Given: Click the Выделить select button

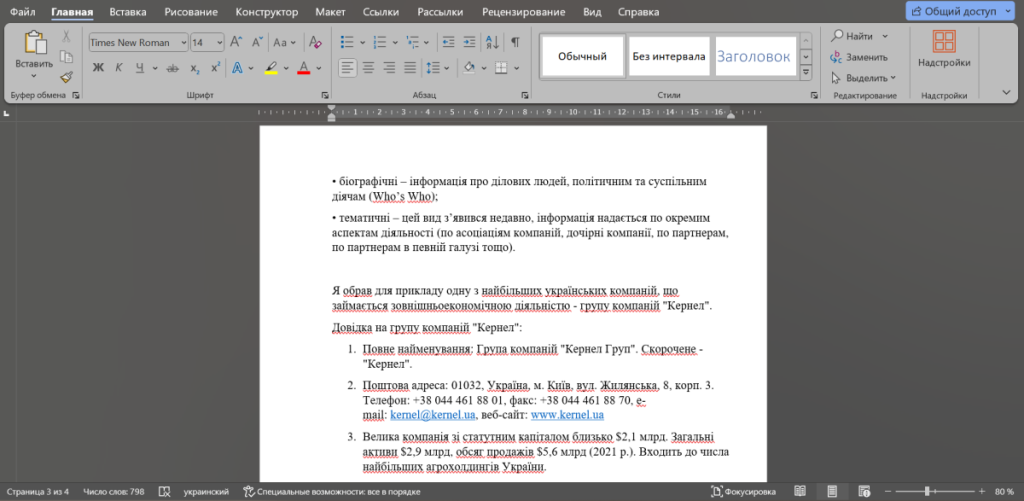Looking at the screenshot, I should tap(863, 78).
